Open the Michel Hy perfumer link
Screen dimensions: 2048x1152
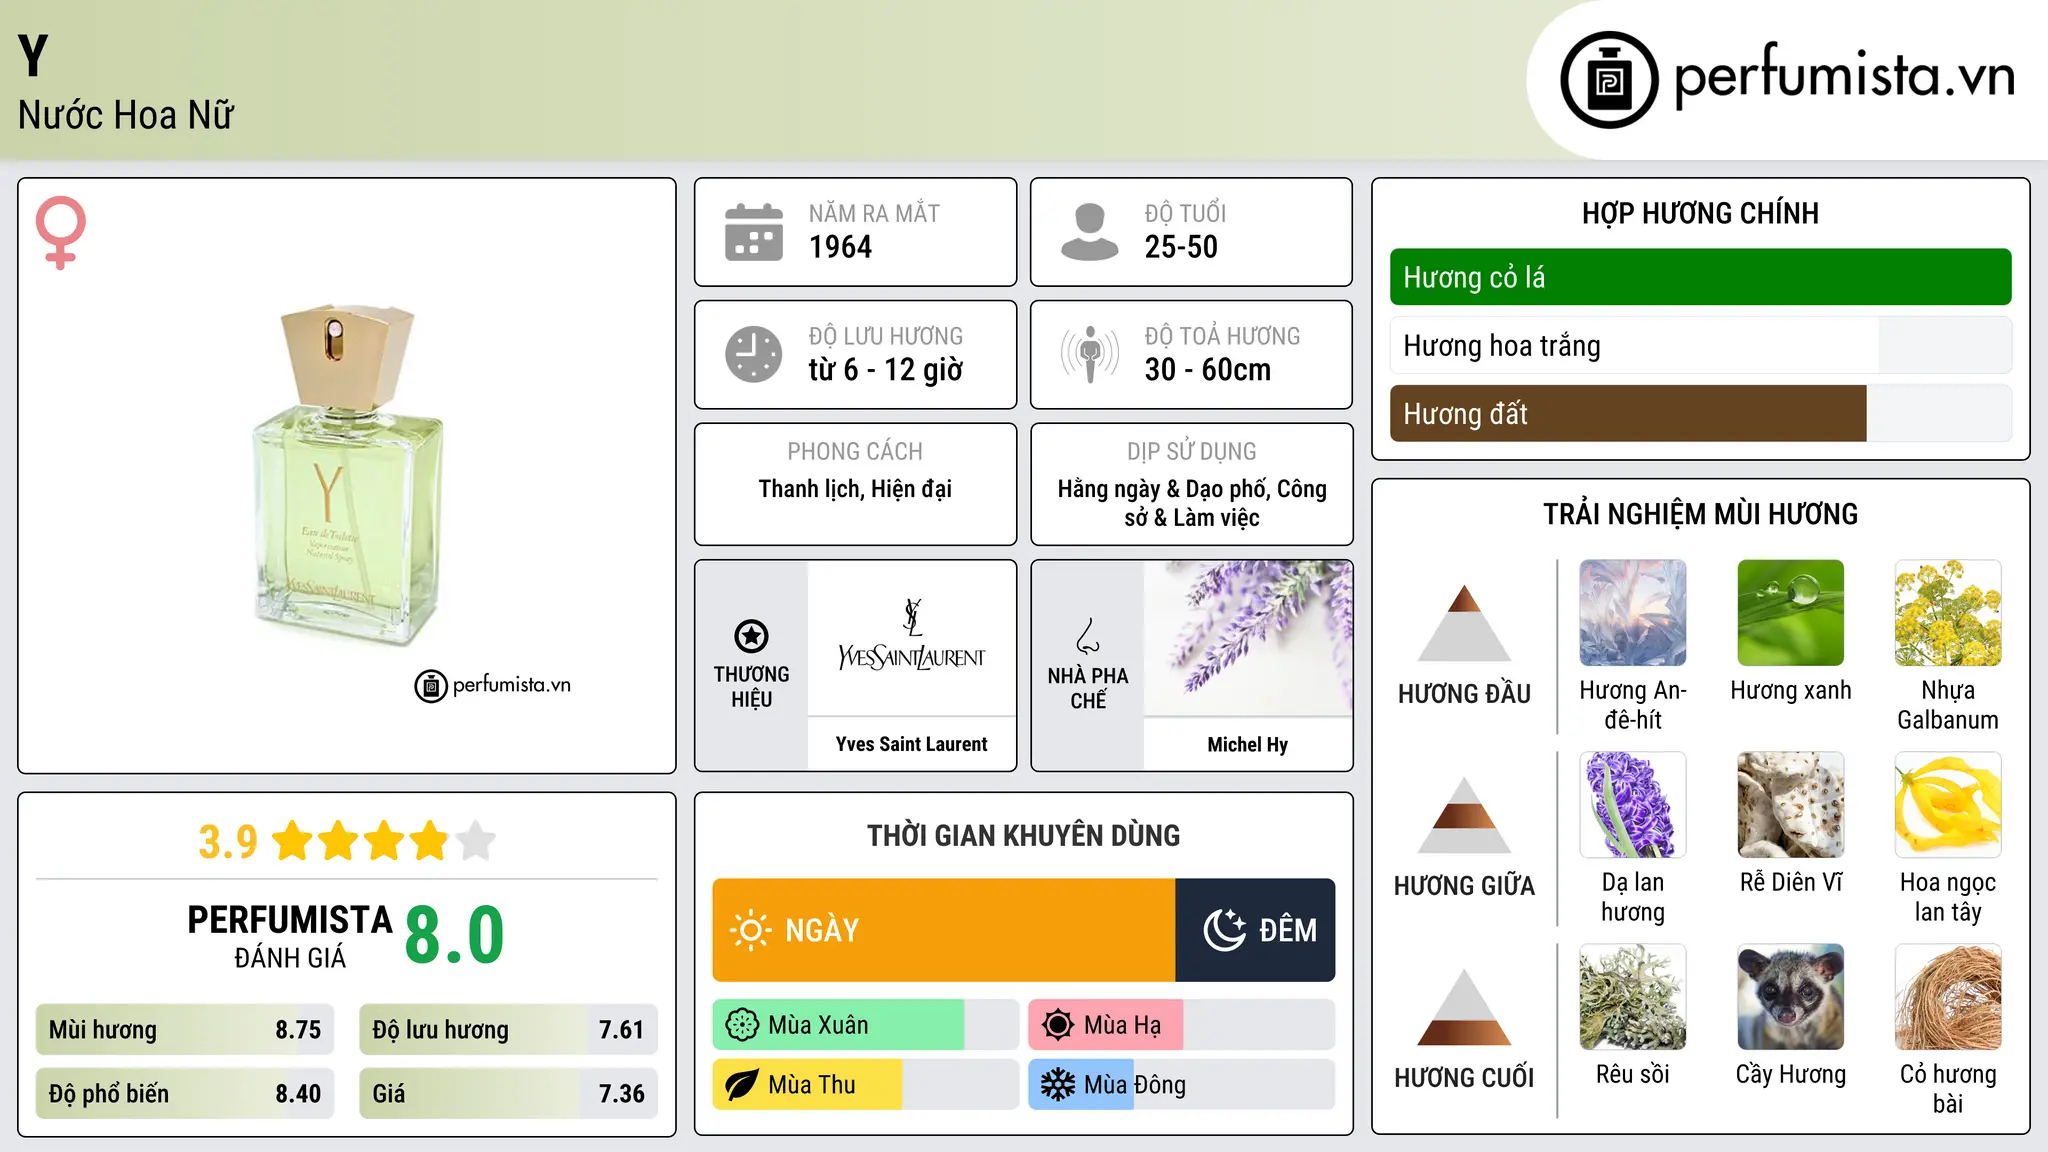coord(1248,744)
